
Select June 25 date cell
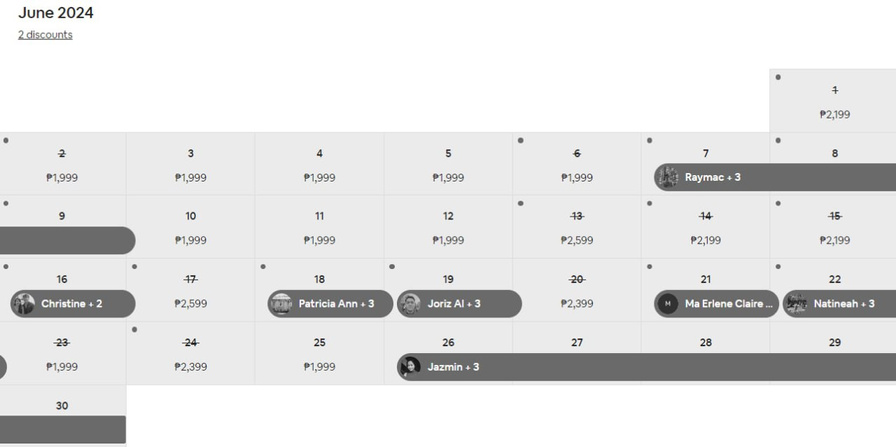[319, 353]
